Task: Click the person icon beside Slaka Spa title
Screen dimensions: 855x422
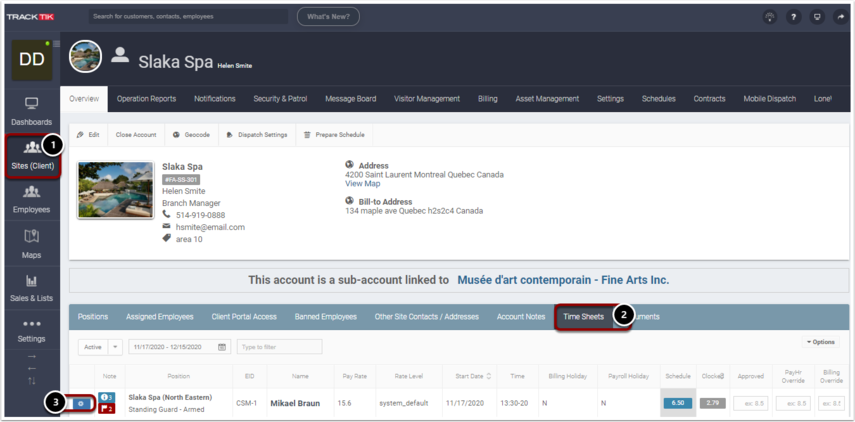Action: click(120, 55)
